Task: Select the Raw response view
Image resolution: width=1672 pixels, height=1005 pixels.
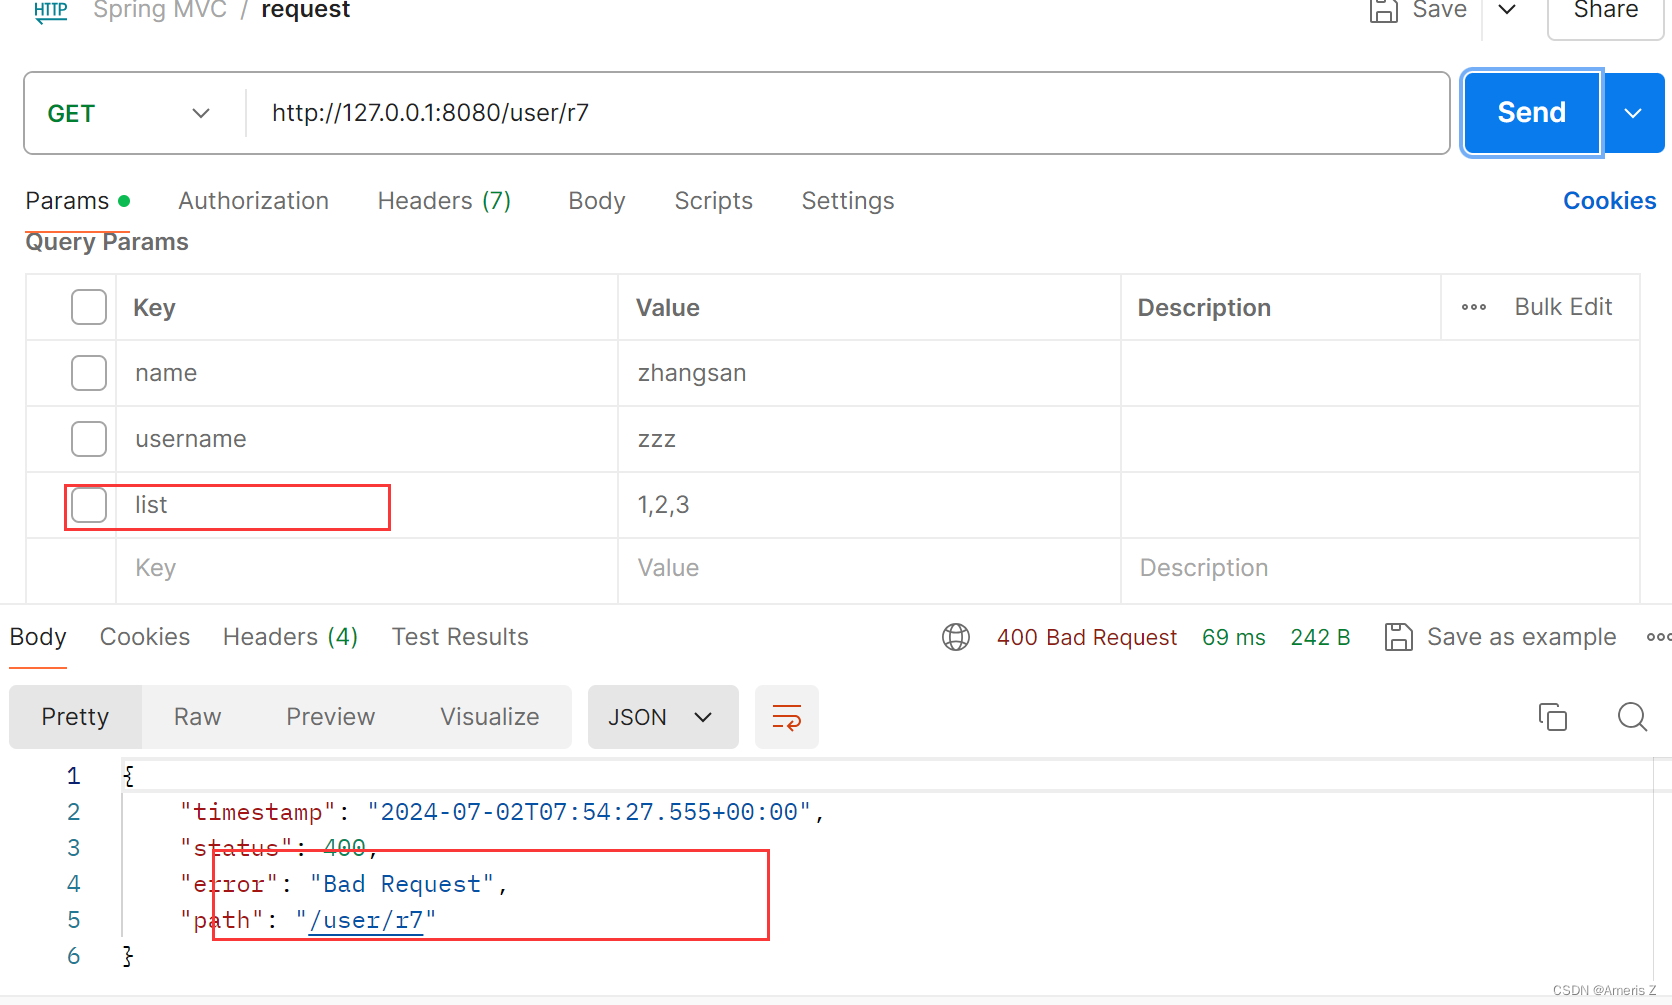Action: coord(197,717)
